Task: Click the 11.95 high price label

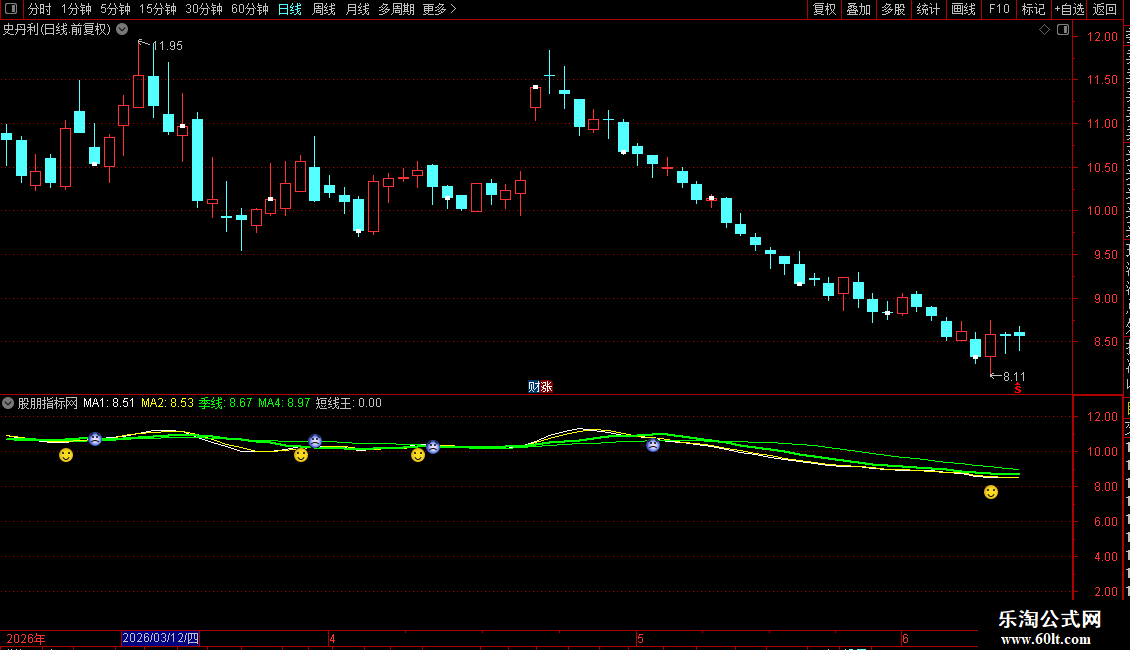Action: pyautogui.click(x=167, y=45)
